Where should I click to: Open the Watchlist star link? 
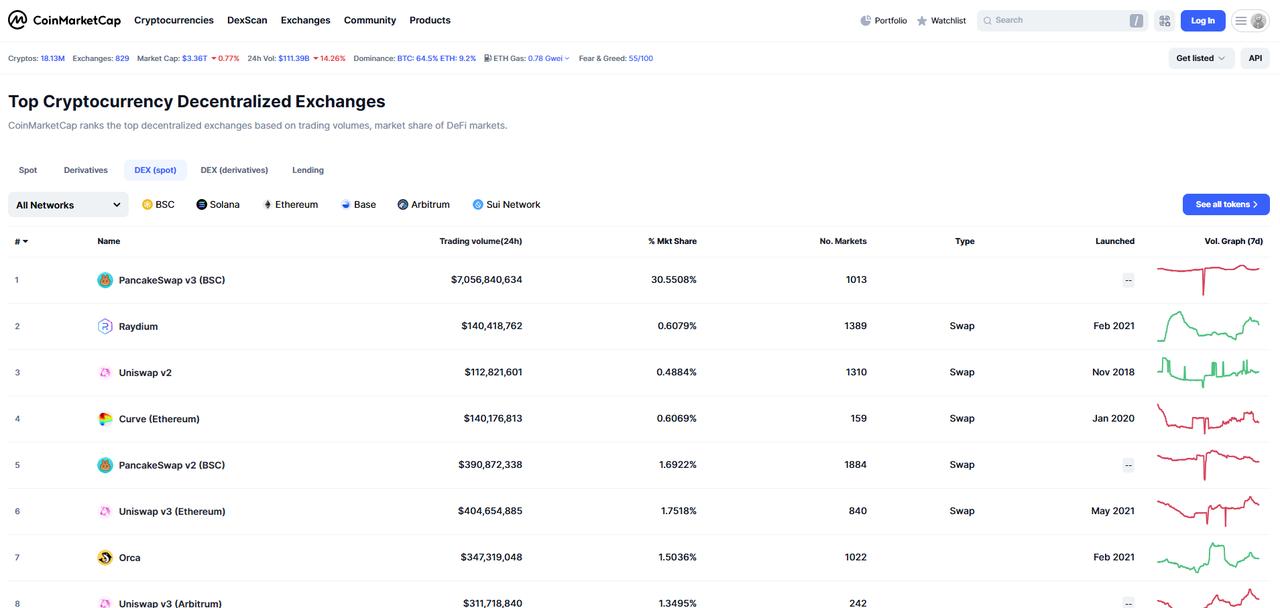[x=941, y=20]
